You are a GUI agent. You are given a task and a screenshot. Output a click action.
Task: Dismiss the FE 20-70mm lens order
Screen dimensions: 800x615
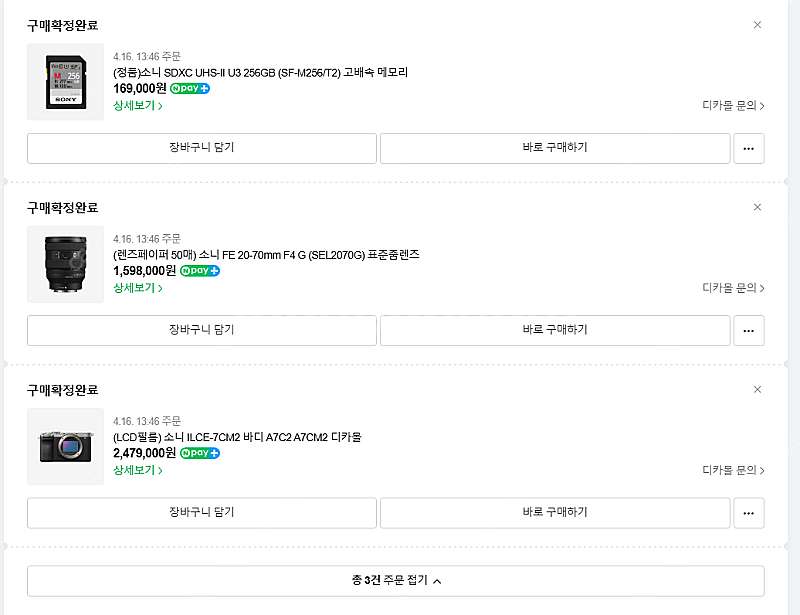[x=757, y=207]
